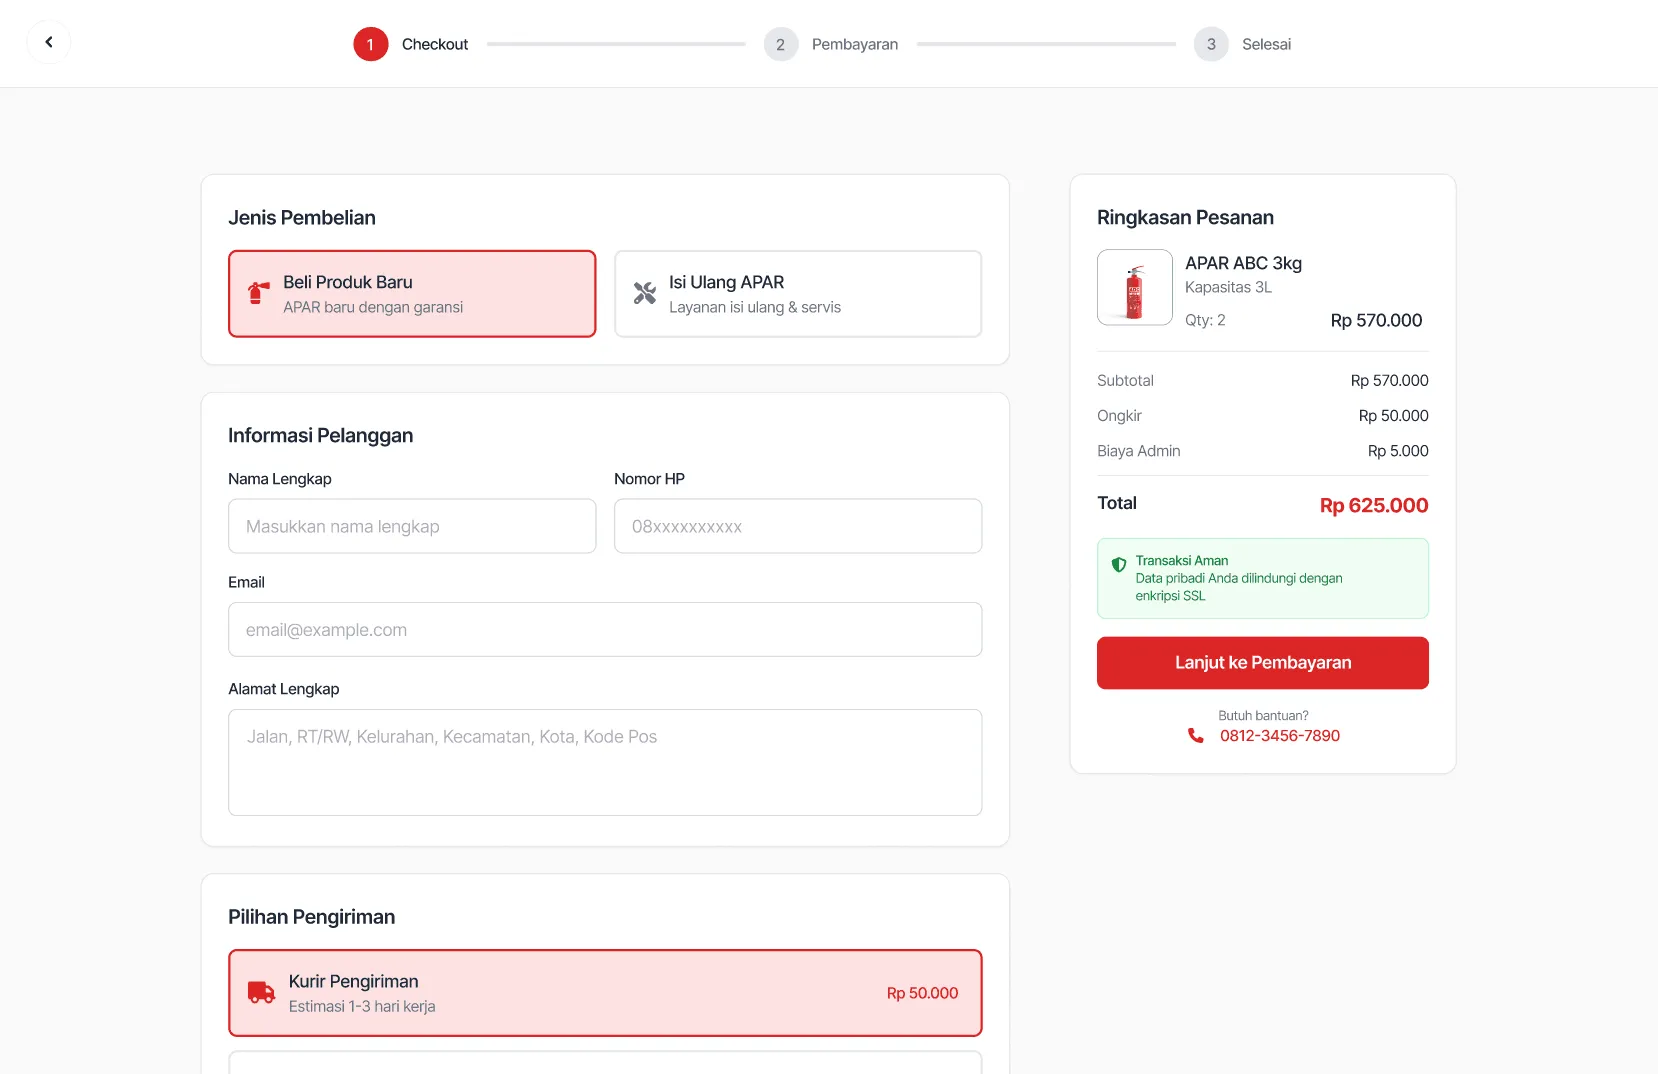Call help number 0812-3456-7890
1658x1074 pixels.
click(1280, 736)
